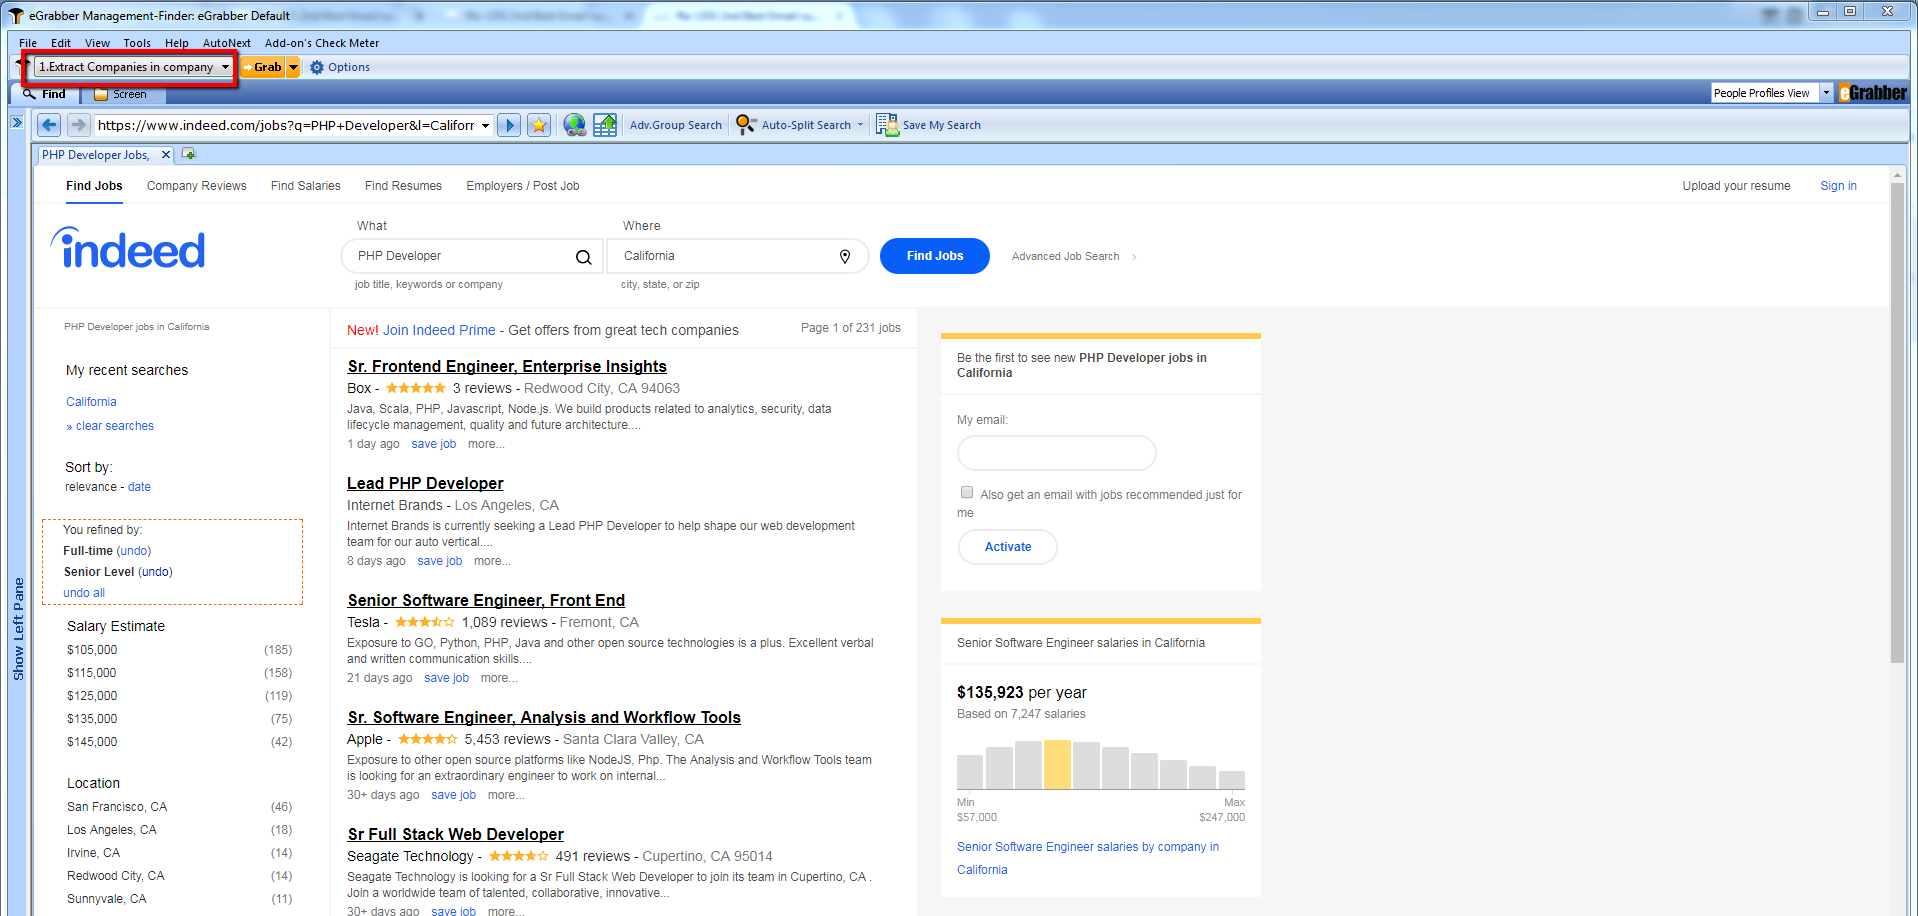Sort results by date
This screenshot has height=916, width=1918.
tap(139, 487)
